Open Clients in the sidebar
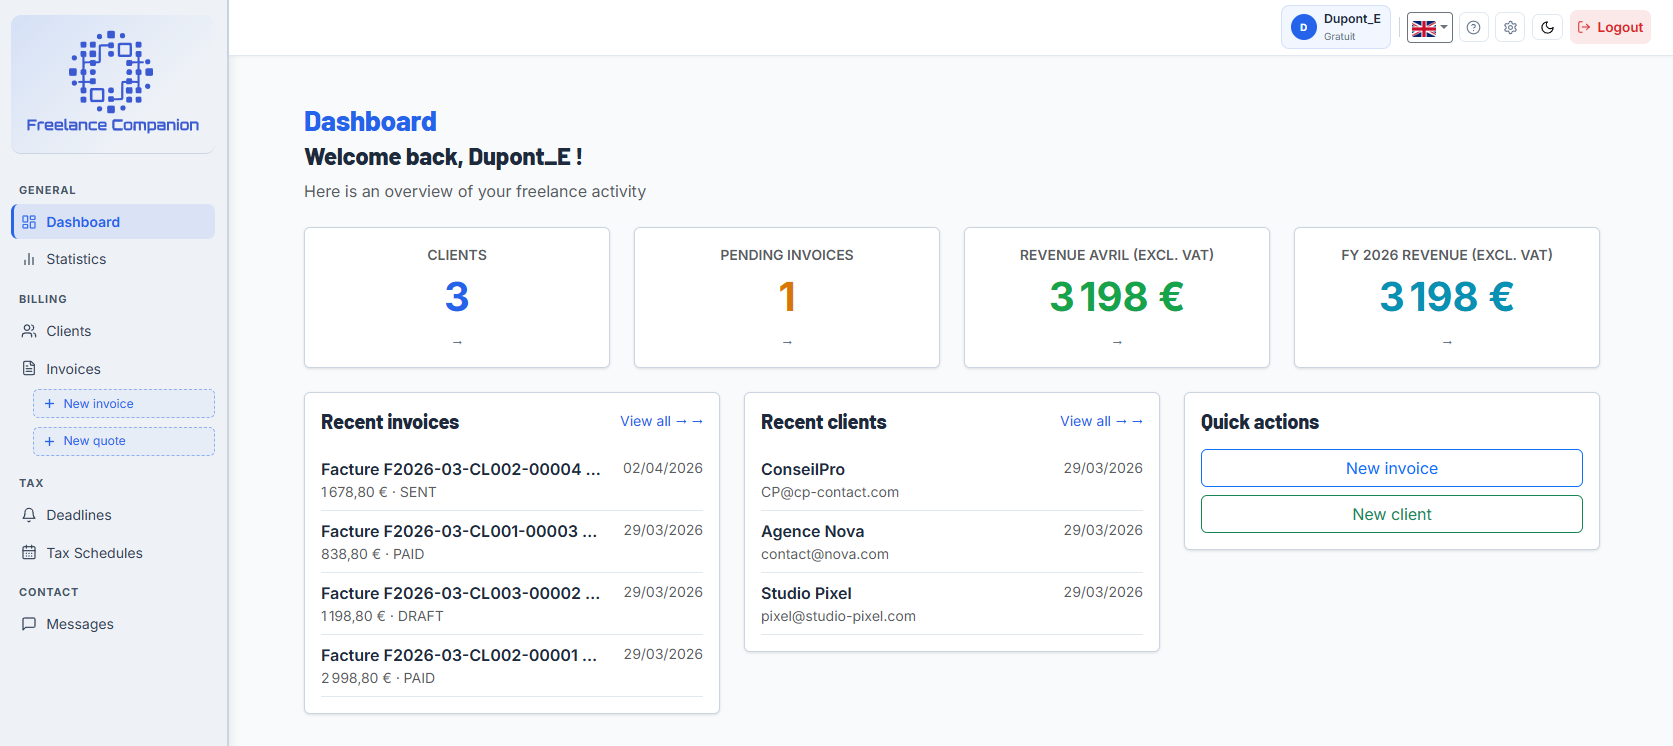 pos(113,331)
